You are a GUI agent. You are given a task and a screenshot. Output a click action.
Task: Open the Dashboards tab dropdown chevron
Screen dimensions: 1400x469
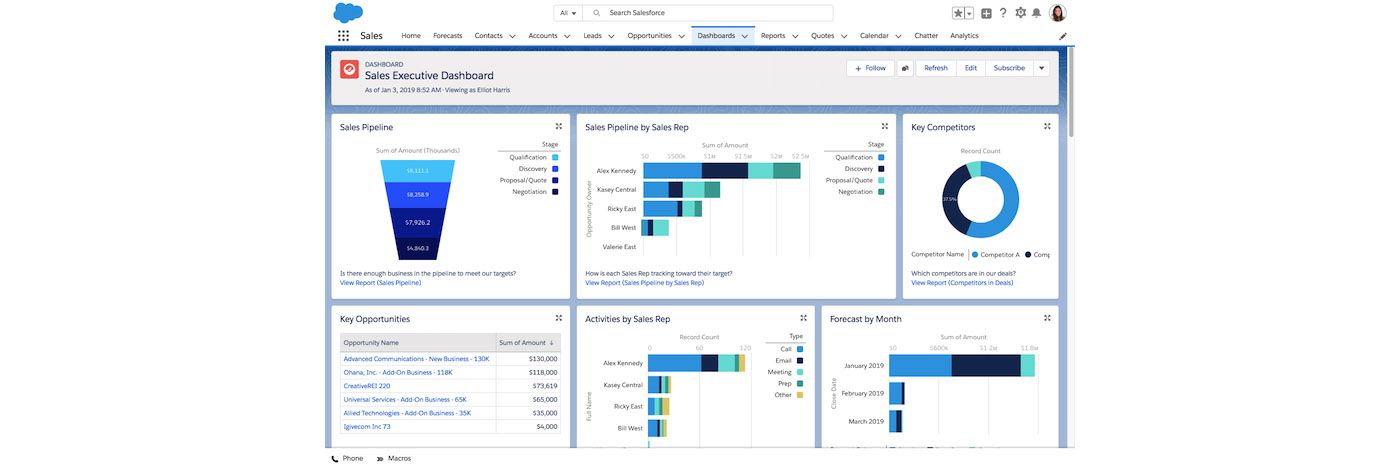point(745,36)
